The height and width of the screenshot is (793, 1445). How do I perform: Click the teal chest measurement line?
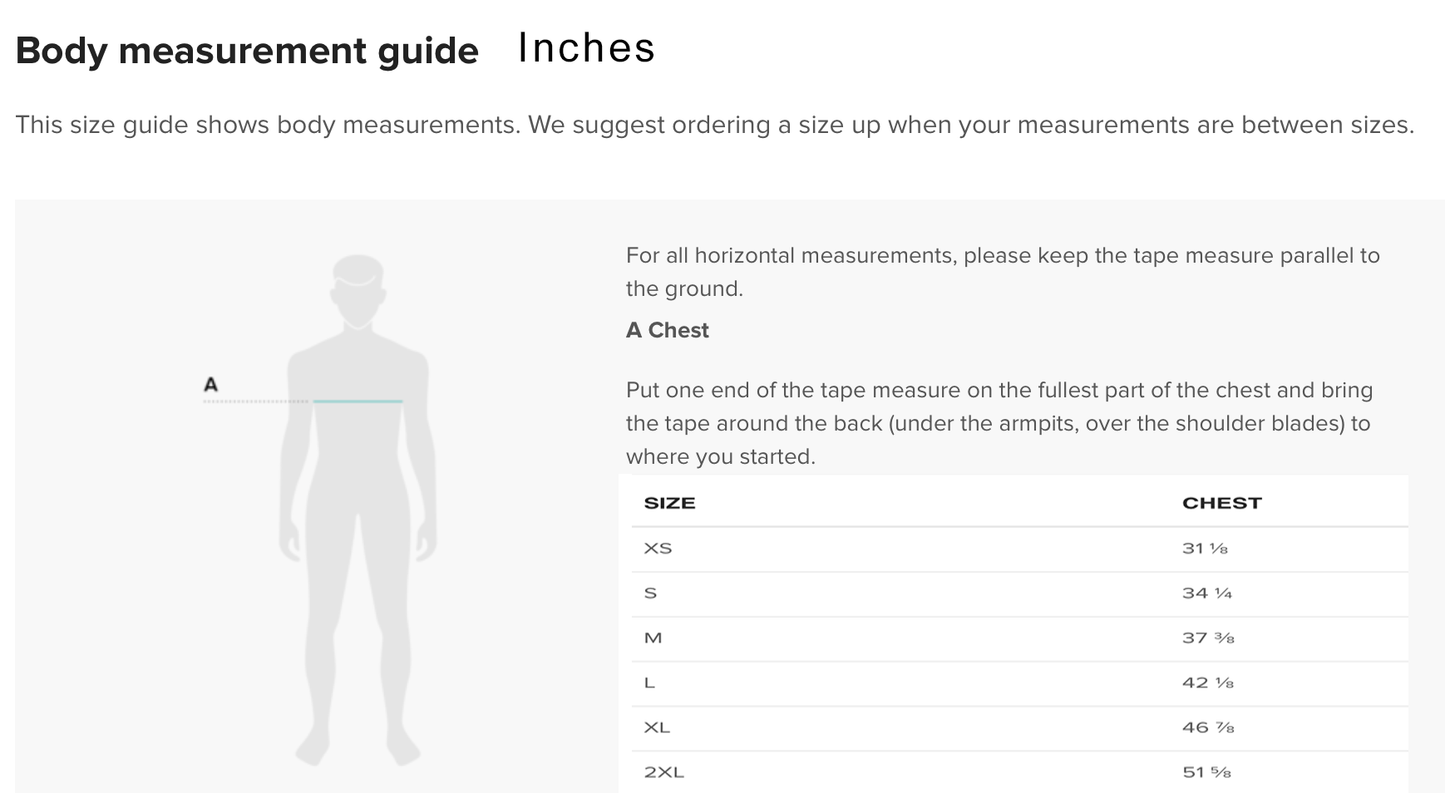click(357, 401)
